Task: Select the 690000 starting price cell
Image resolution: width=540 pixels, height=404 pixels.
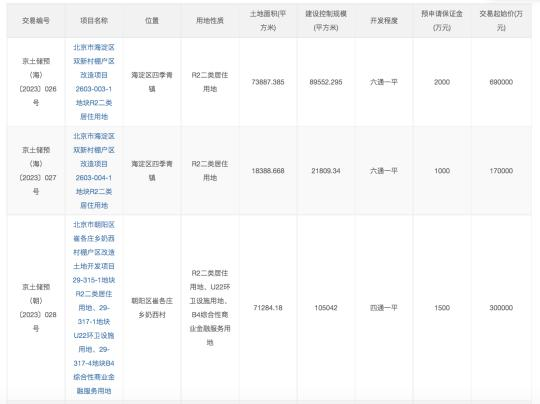Action: tap(501, 82)
